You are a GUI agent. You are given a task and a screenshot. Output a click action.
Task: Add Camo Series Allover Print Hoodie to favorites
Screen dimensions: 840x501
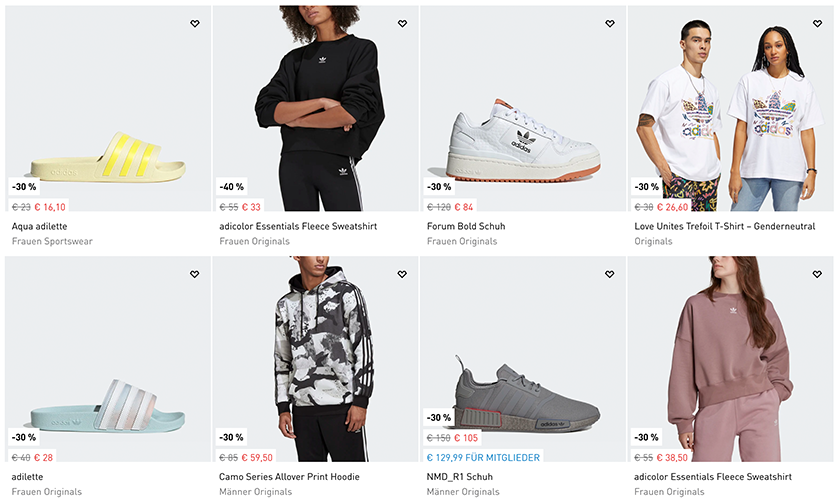pos(402,274)
